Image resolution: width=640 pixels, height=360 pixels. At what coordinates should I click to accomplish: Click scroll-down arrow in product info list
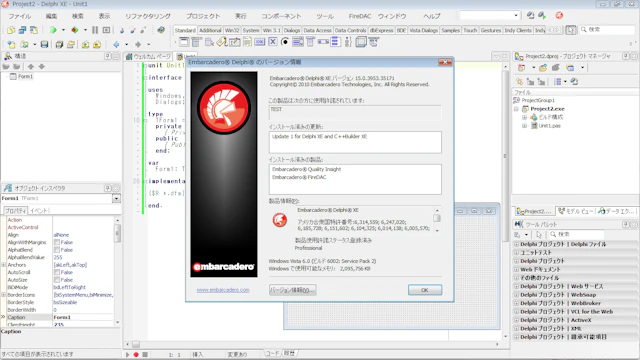point(437,231)
